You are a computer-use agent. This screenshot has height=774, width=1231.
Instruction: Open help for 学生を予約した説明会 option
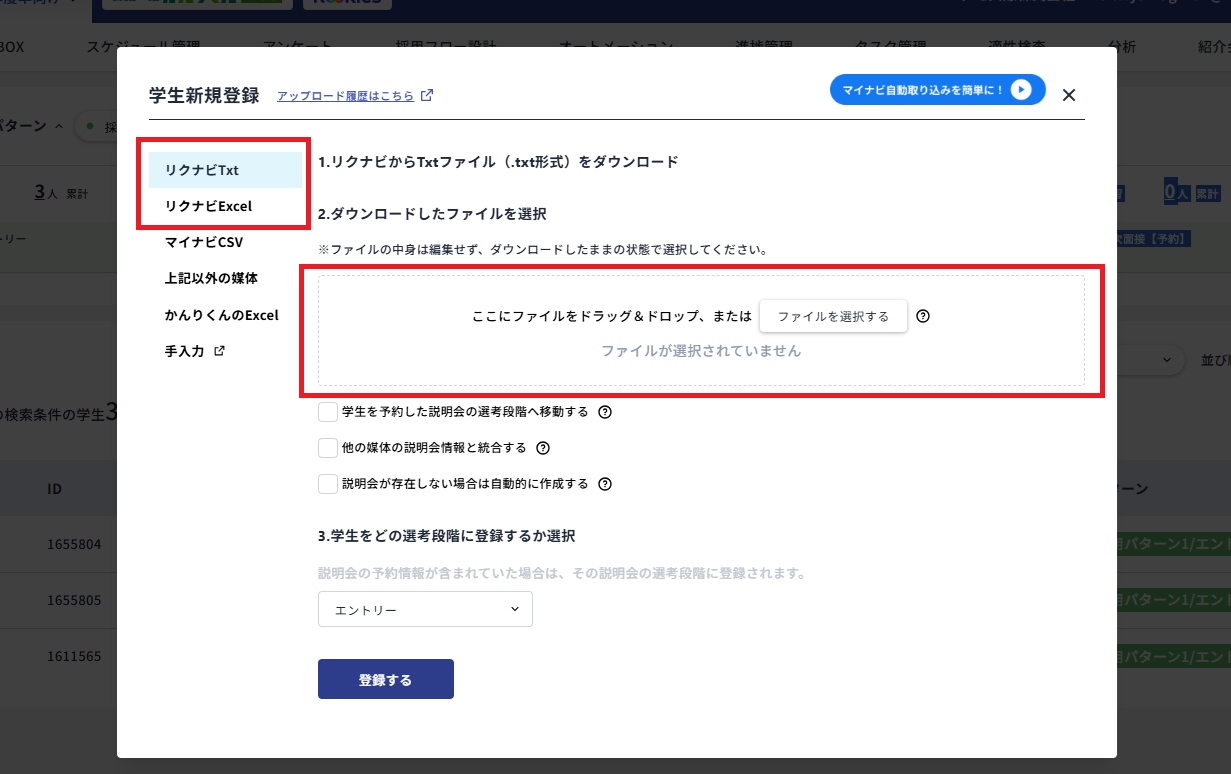click(x=605, y=411)
